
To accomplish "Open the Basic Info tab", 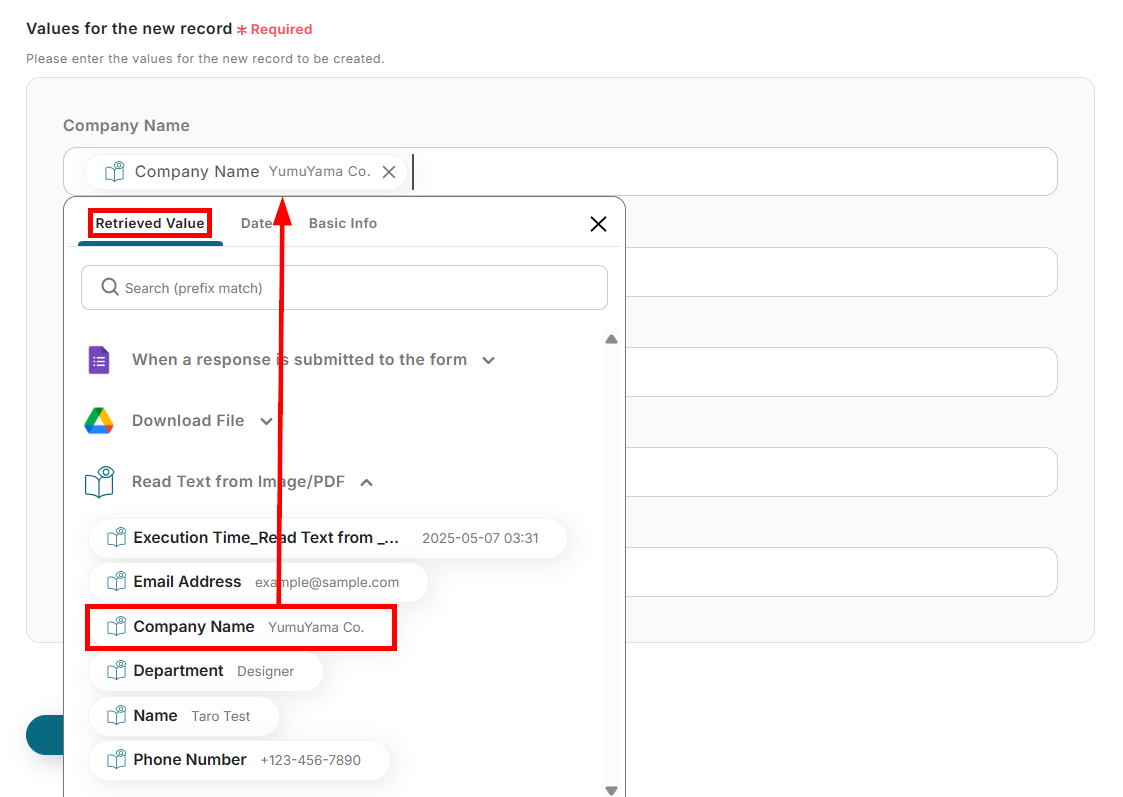I will tap(342, 223).
